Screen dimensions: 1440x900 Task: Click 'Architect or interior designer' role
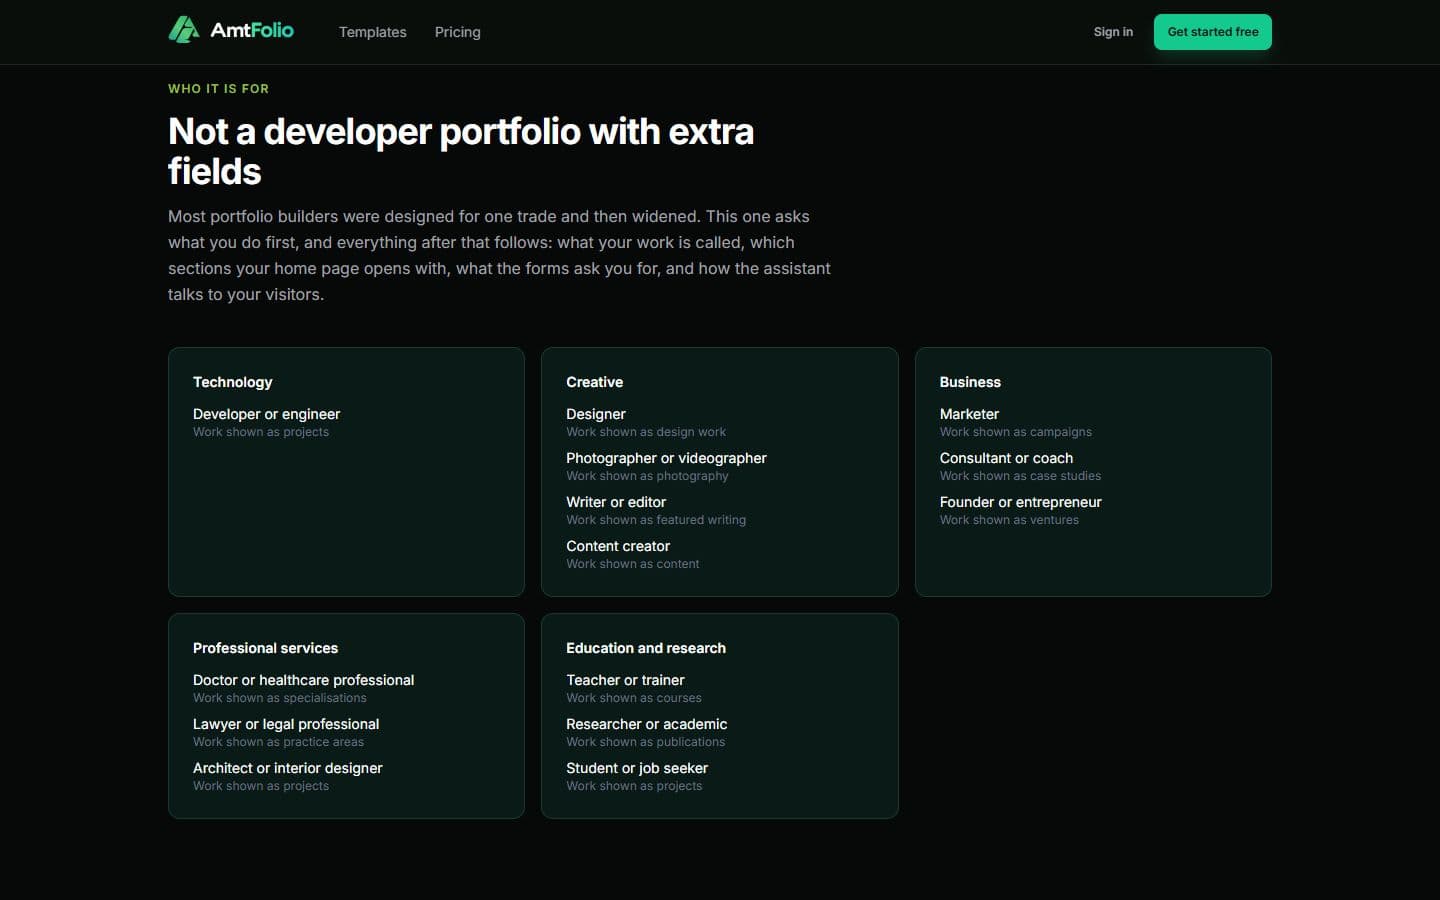(x=288, y=768)
